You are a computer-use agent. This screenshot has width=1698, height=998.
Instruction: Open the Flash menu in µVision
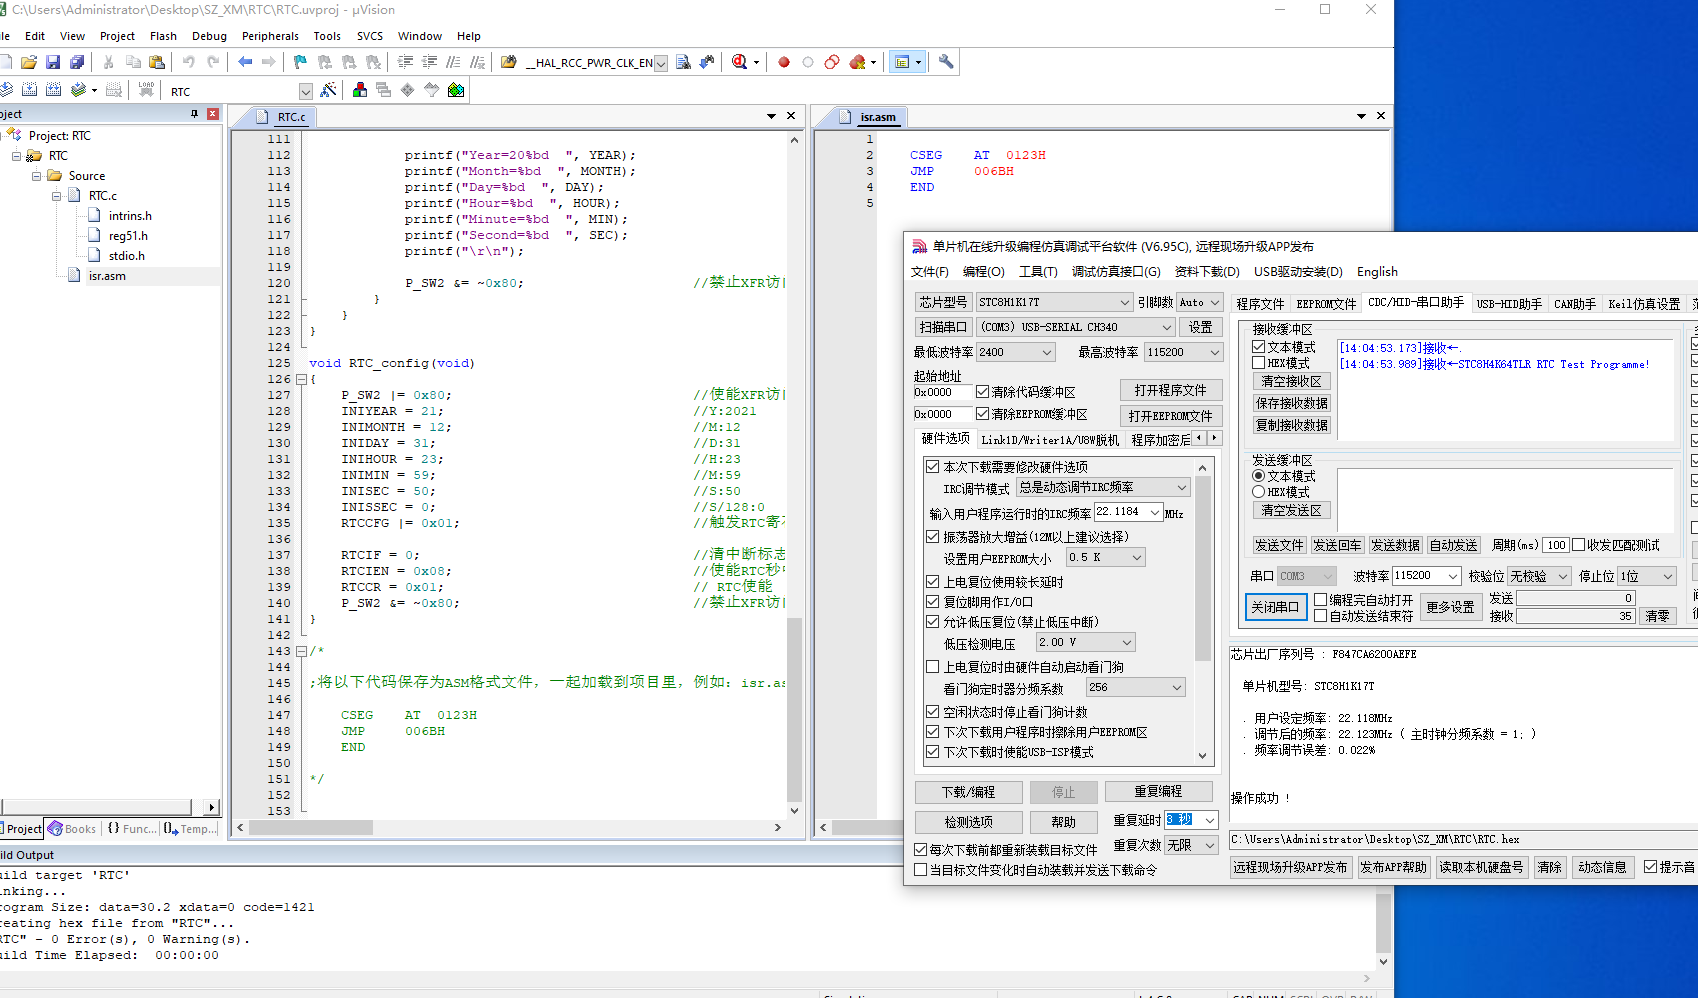point(163,36)
